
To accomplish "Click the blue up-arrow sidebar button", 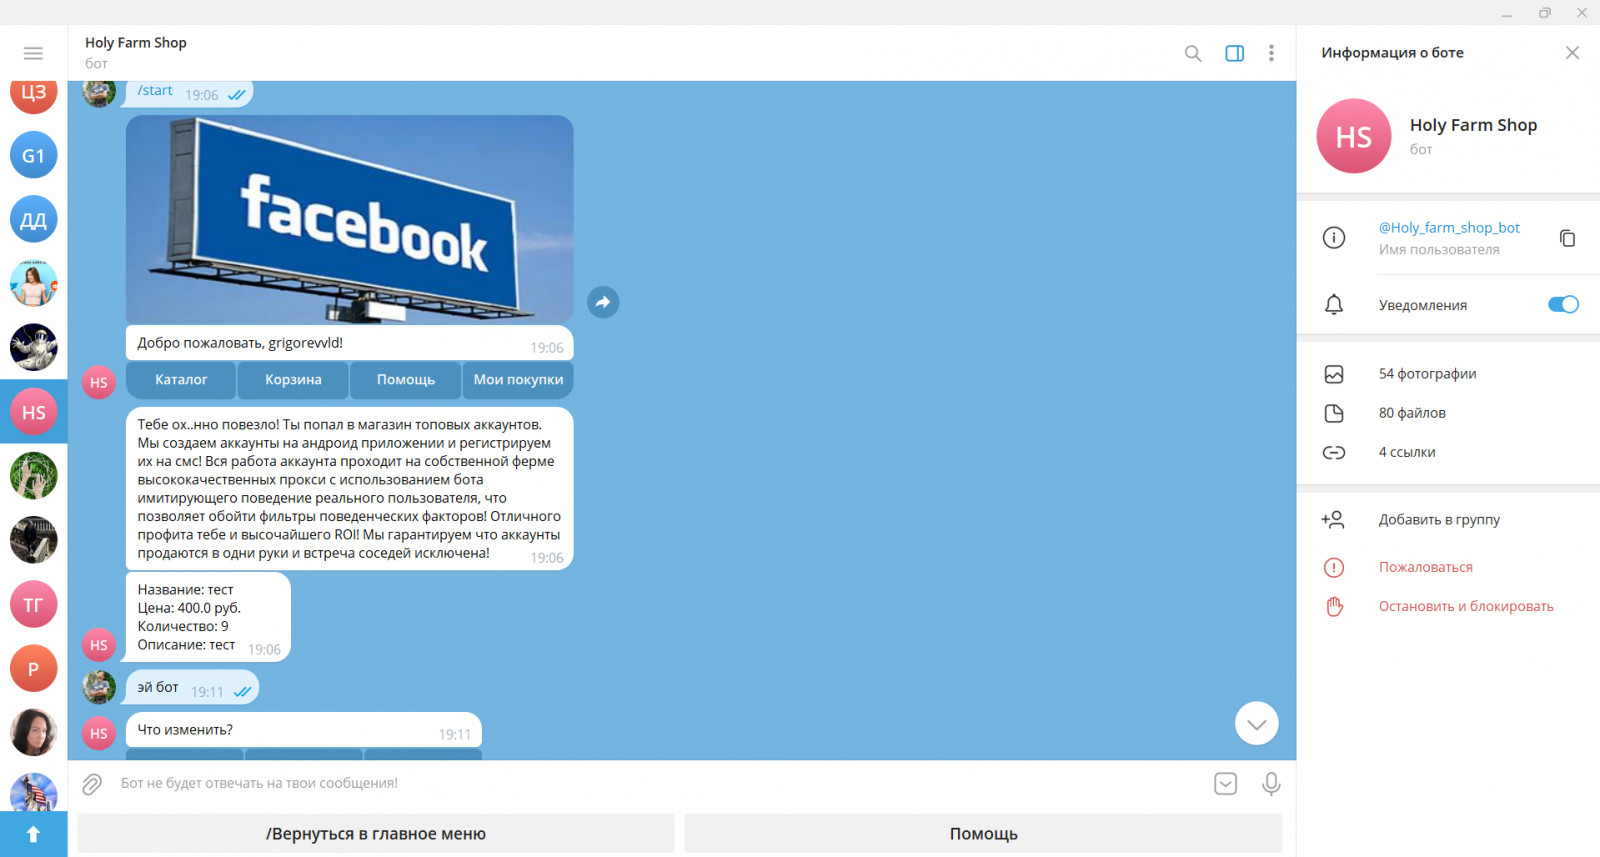I will 34,834.
